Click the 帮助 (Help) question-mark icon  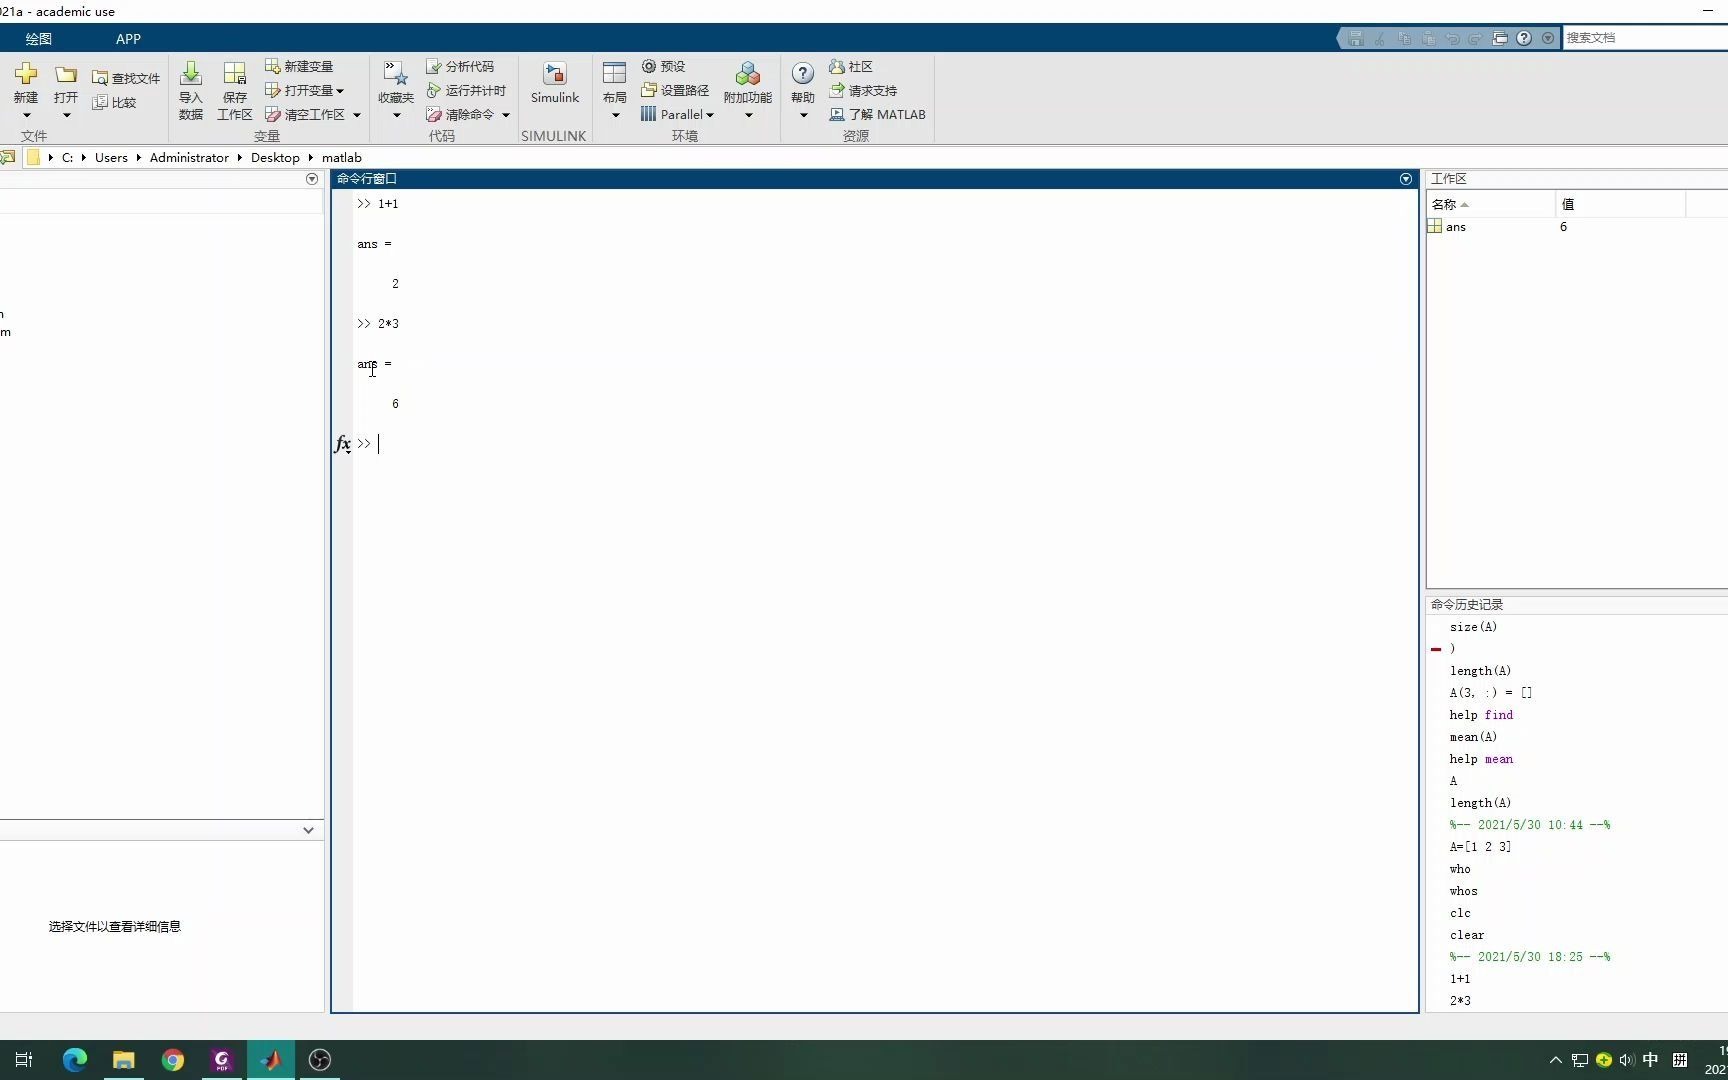803,74
